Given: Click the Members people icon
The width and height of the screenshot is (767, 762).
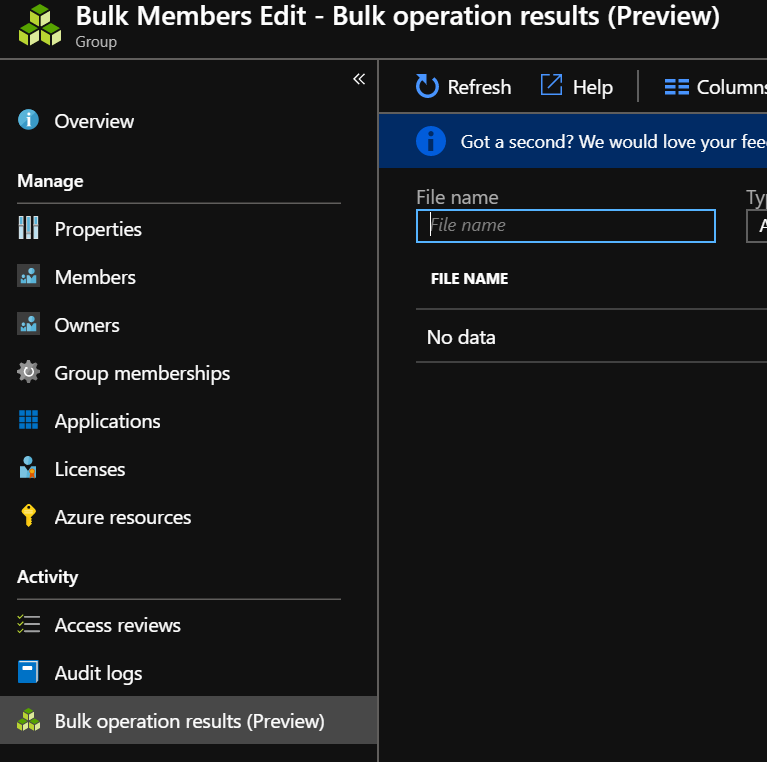Looking at the screenshot, I should [28, 277].
